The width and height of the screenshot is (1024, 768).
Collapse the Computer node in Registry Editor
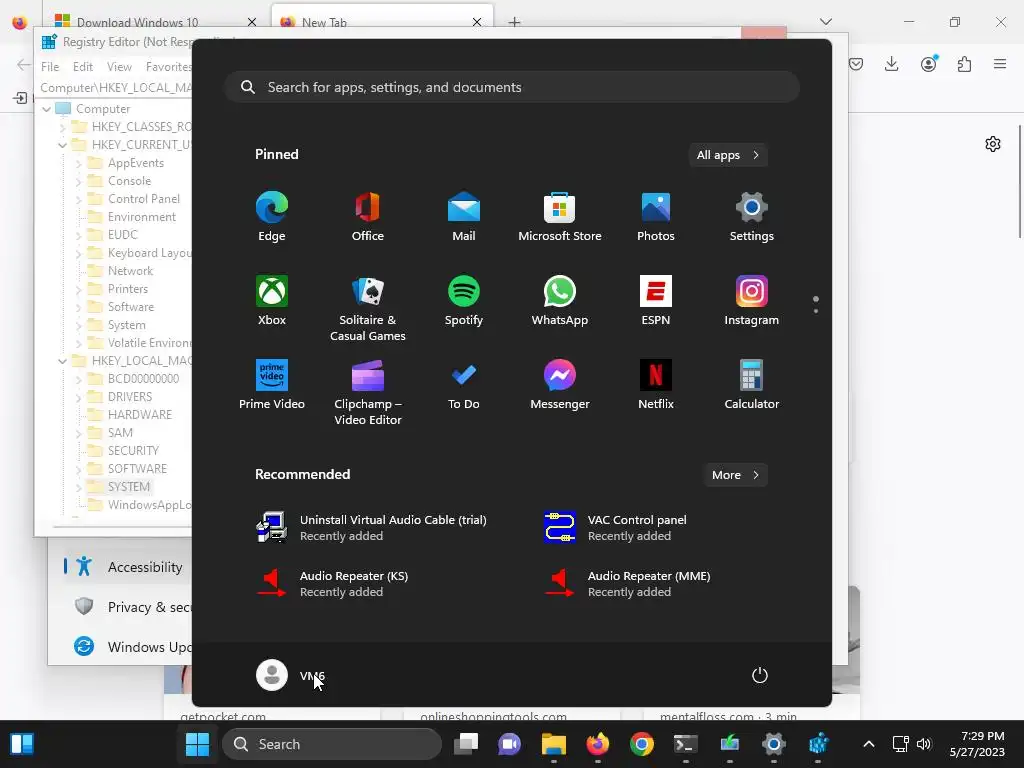coord(46,109)
